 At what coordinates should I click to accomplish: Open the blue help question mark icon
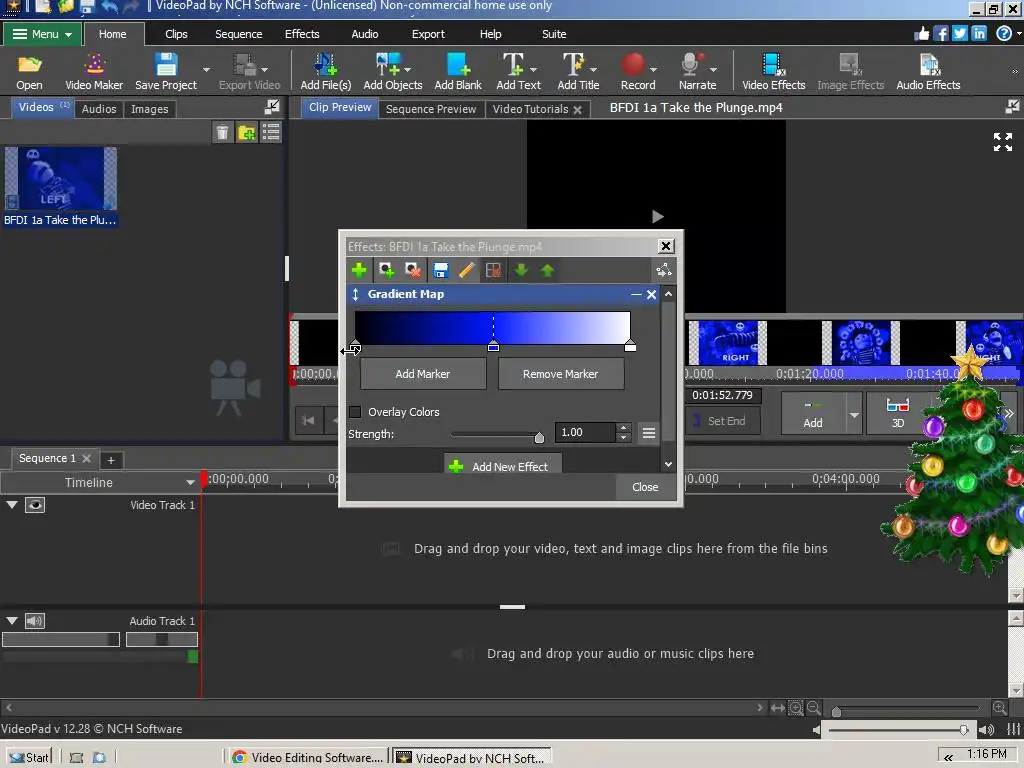pos(1004,34)
